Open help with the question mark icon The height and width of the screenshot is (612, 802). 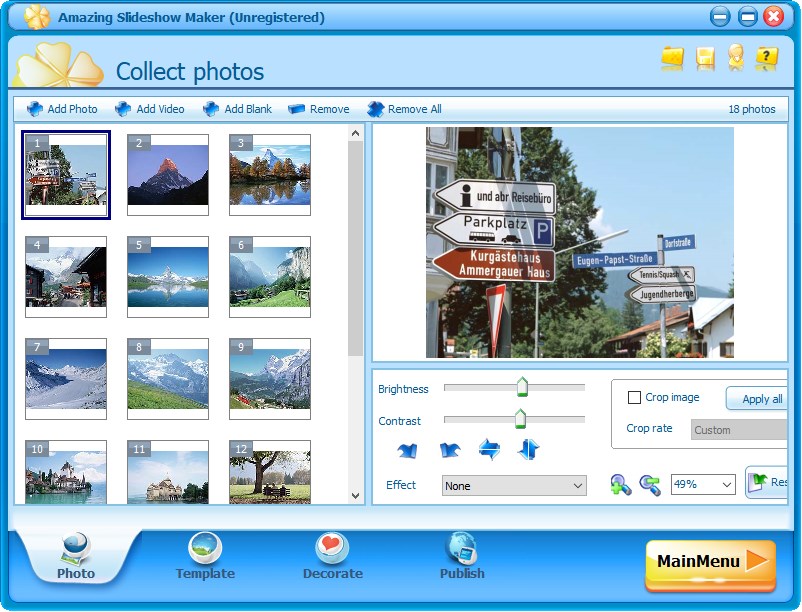[766, 57]
